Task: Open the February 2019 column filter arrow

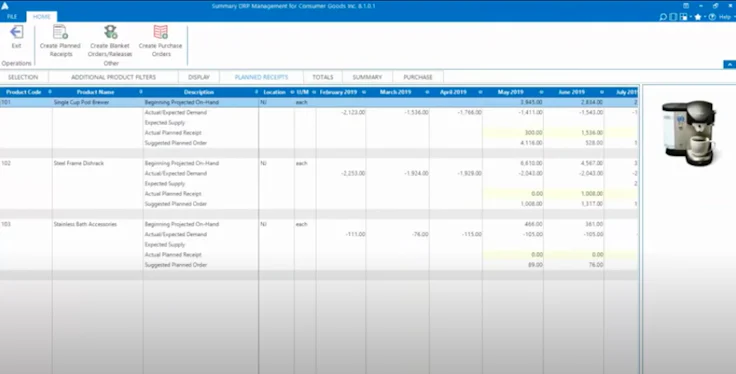Action: (x=363, y=92)
